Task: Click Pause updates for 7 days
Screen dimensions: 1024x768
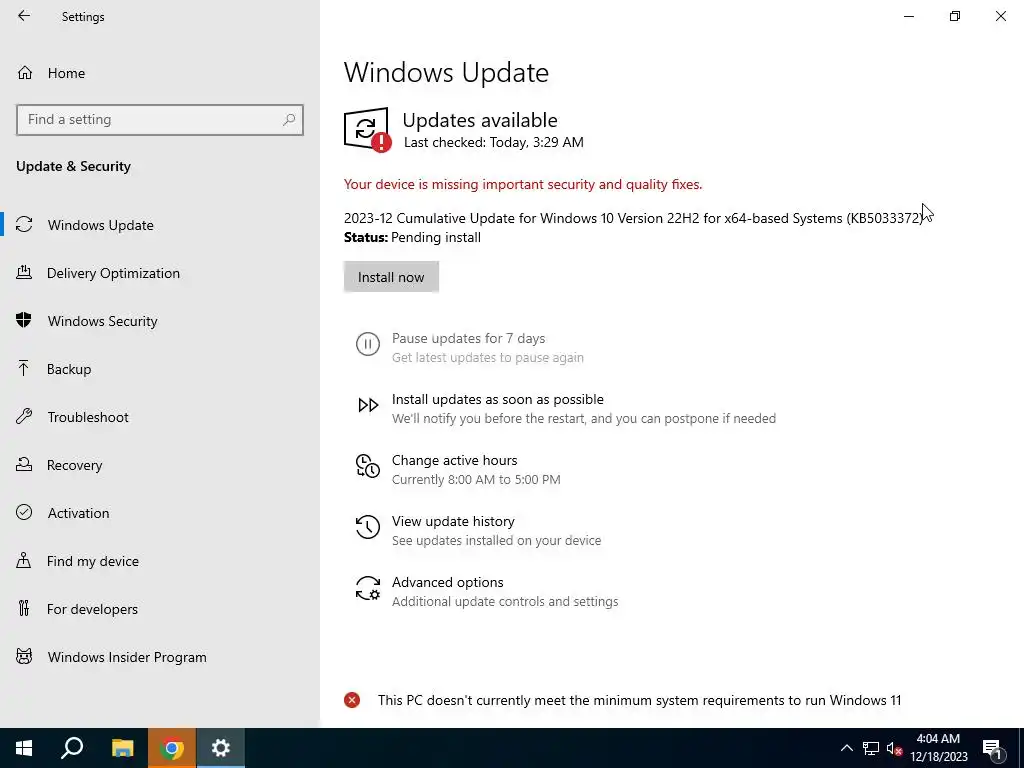Action: pyautogui.click(x=468, y=338)
